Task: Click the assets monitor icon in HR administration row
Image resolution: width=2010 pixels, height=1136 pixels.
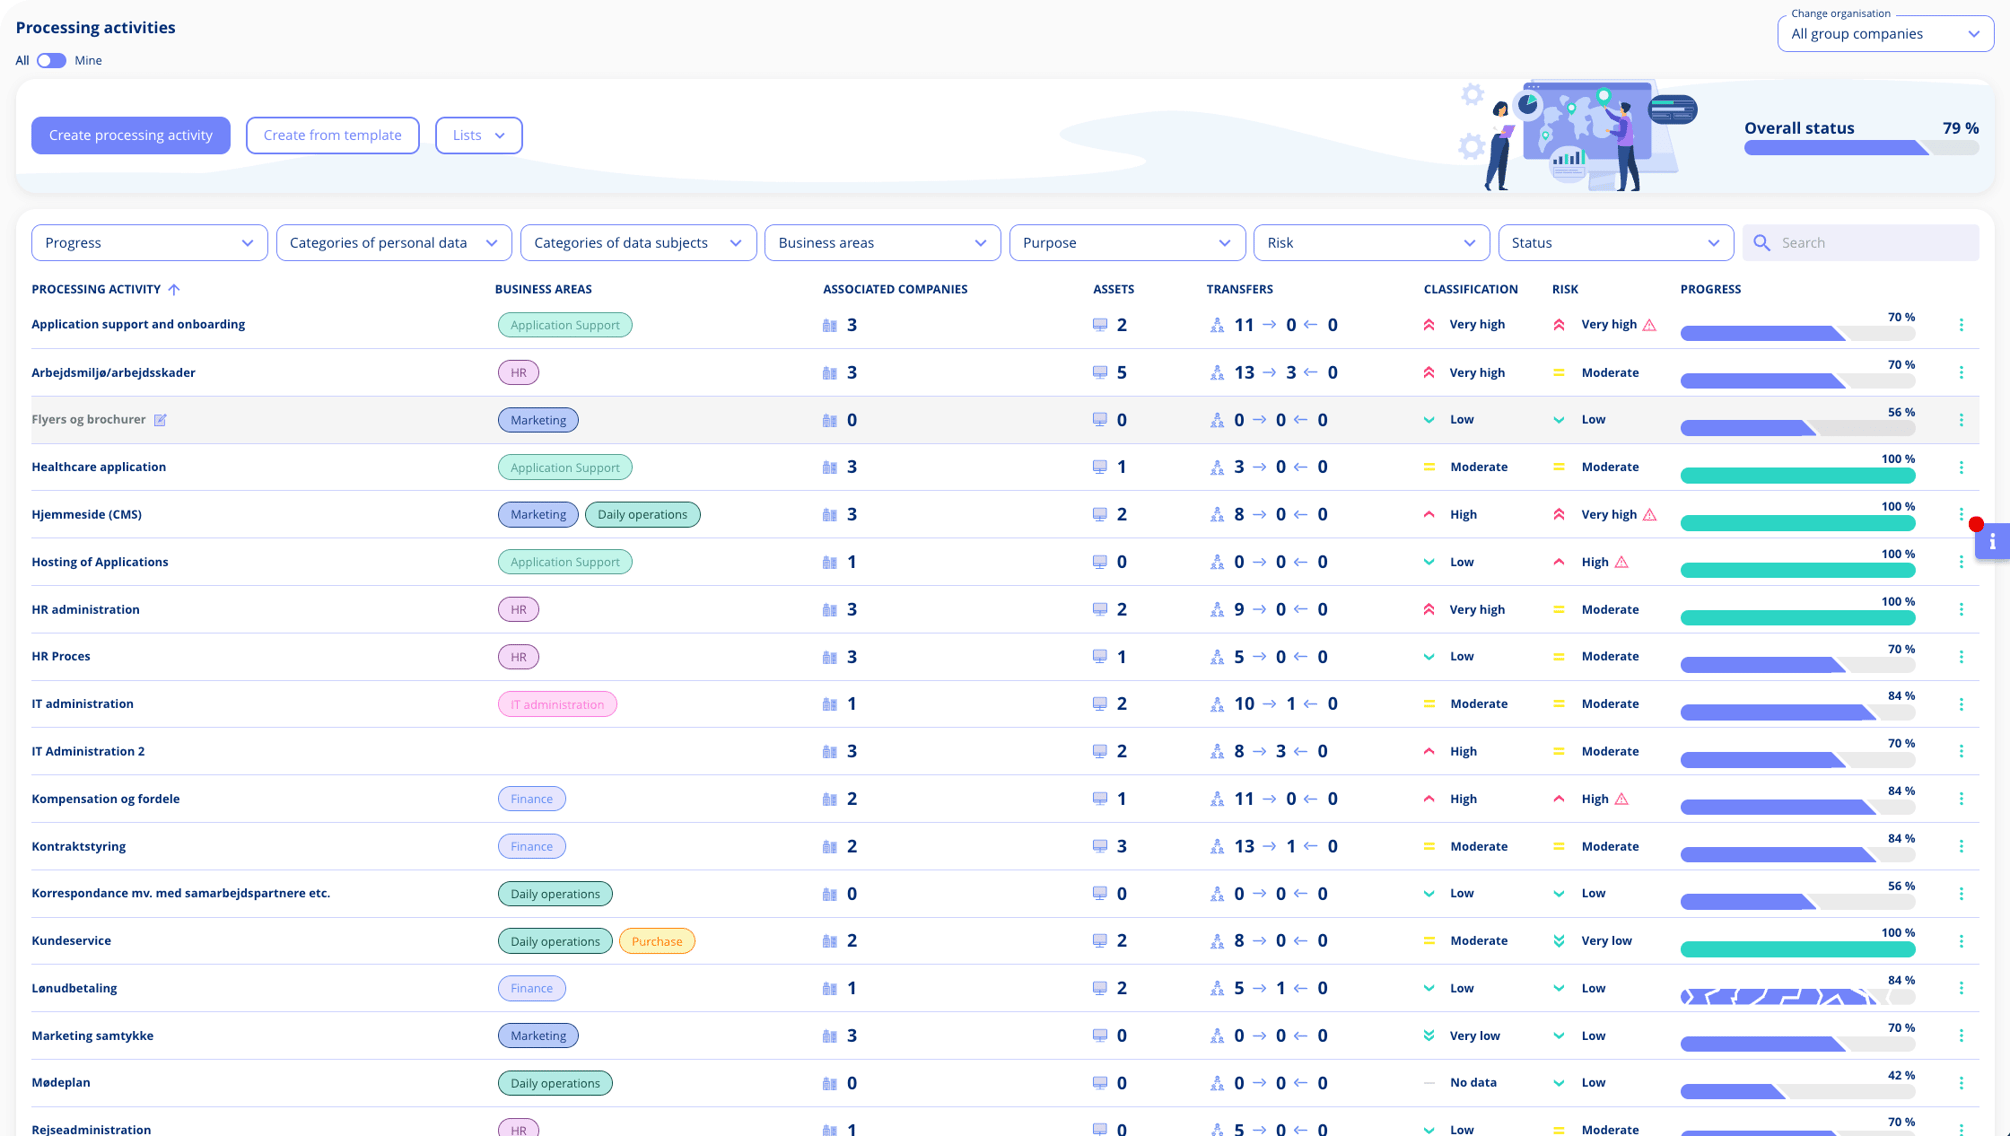Action: click(1100, 609)
